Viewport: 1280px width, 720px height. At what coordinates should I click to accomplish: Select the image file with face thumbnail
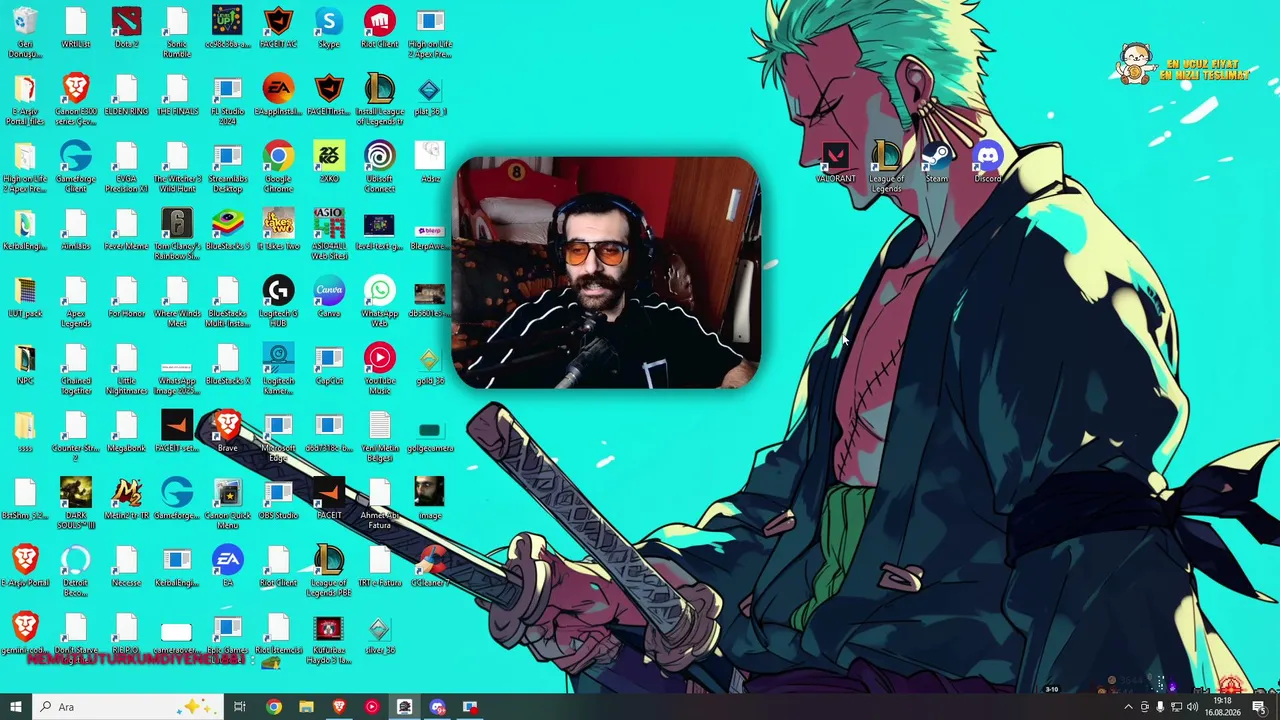click(430, 499)
